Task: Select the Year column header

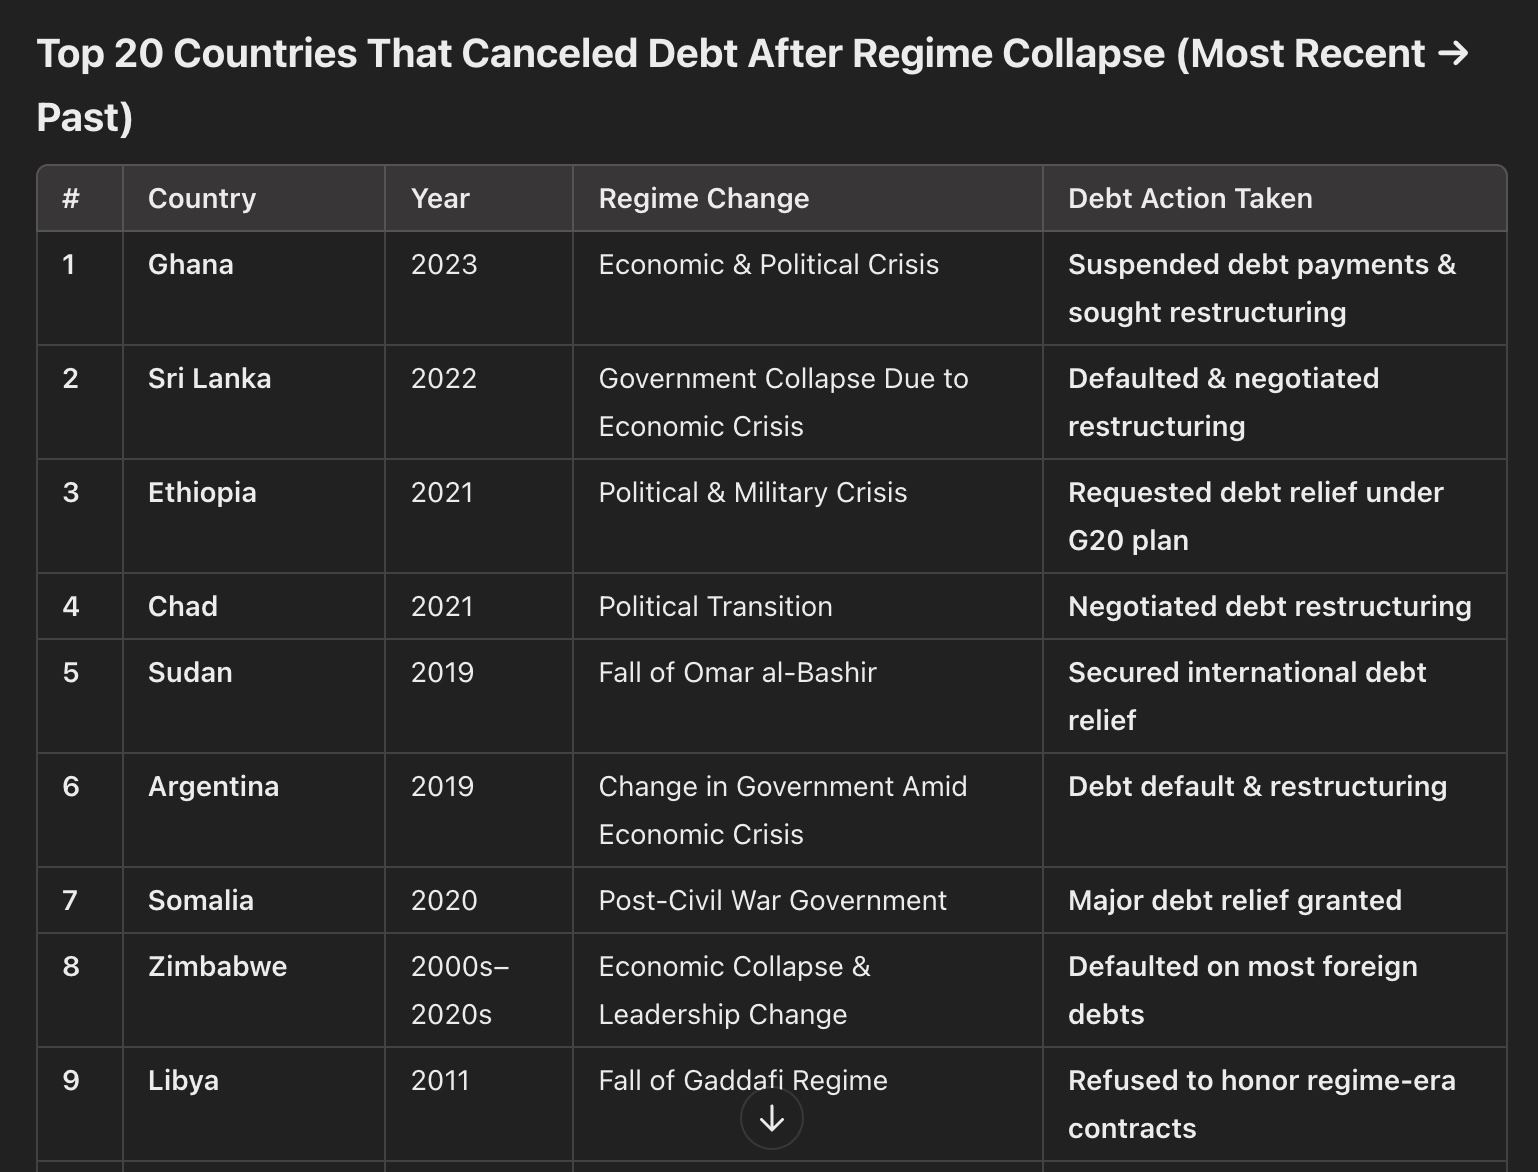Action: pyautogui.click(x=440, y=198)
